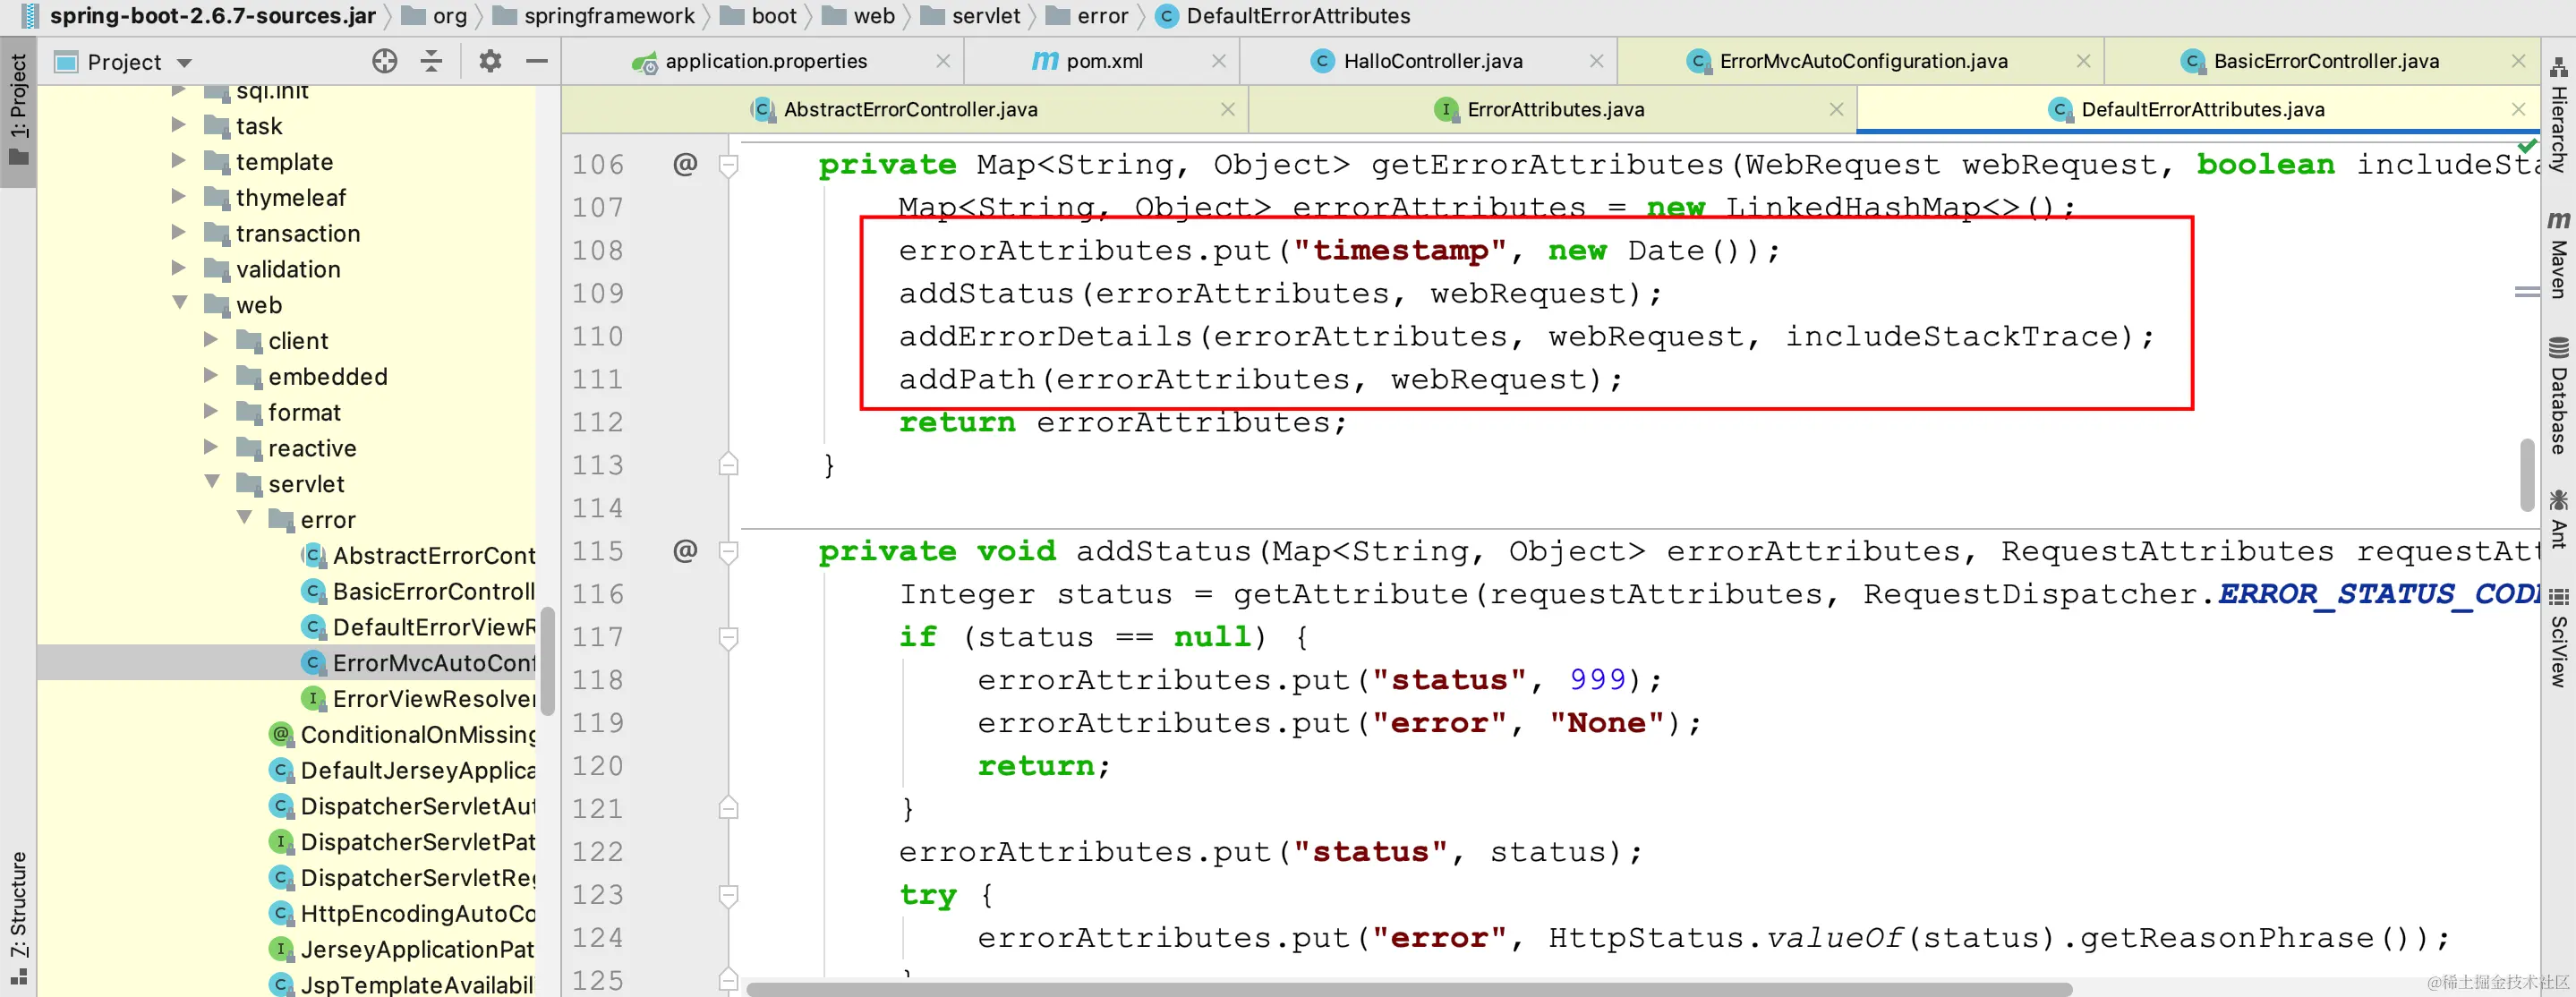Close the ErrorMvcAutoConfiguration.java tab
The height and width of the screenshot is (997, 2576).
pos(2083,61)
